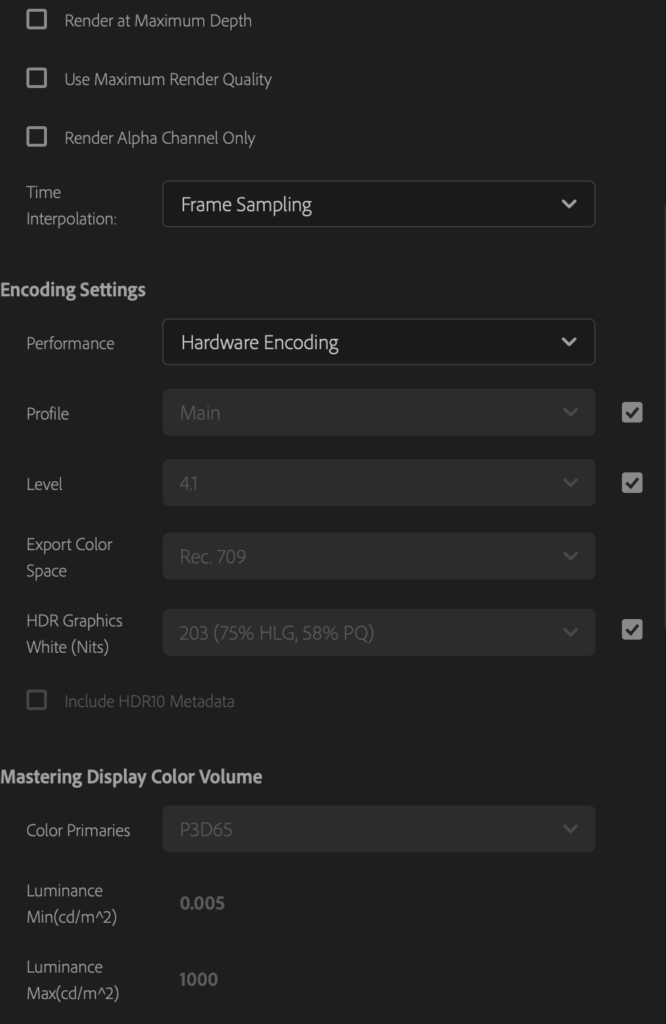The image size is (666, 1024).
Task: Toggle Include HDR10 Metadata checkbox
Action: (x=37, y=700)
